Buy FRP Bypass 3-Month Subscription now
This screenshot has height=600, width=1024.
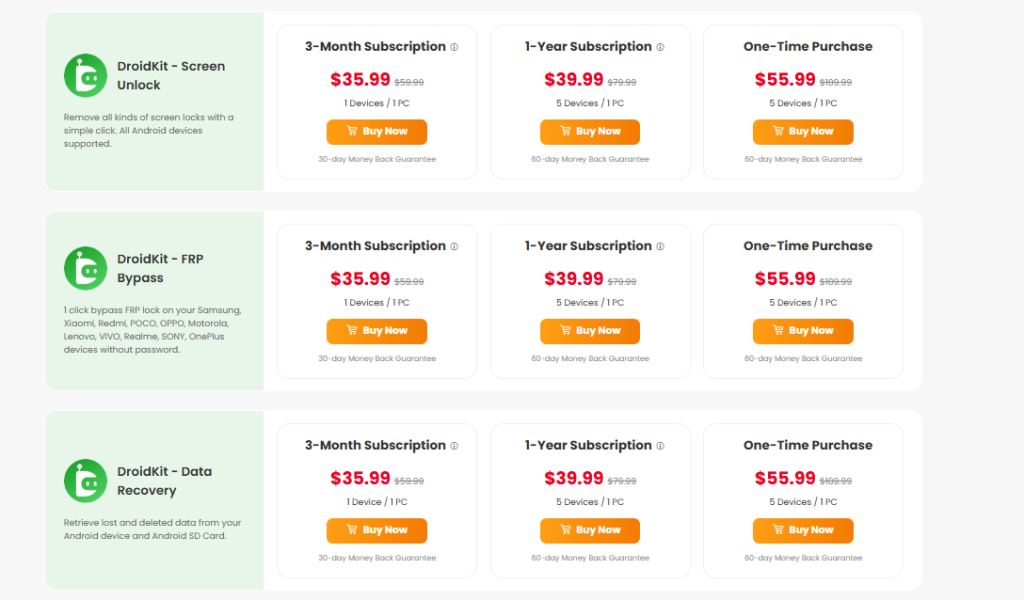(377, 331)
